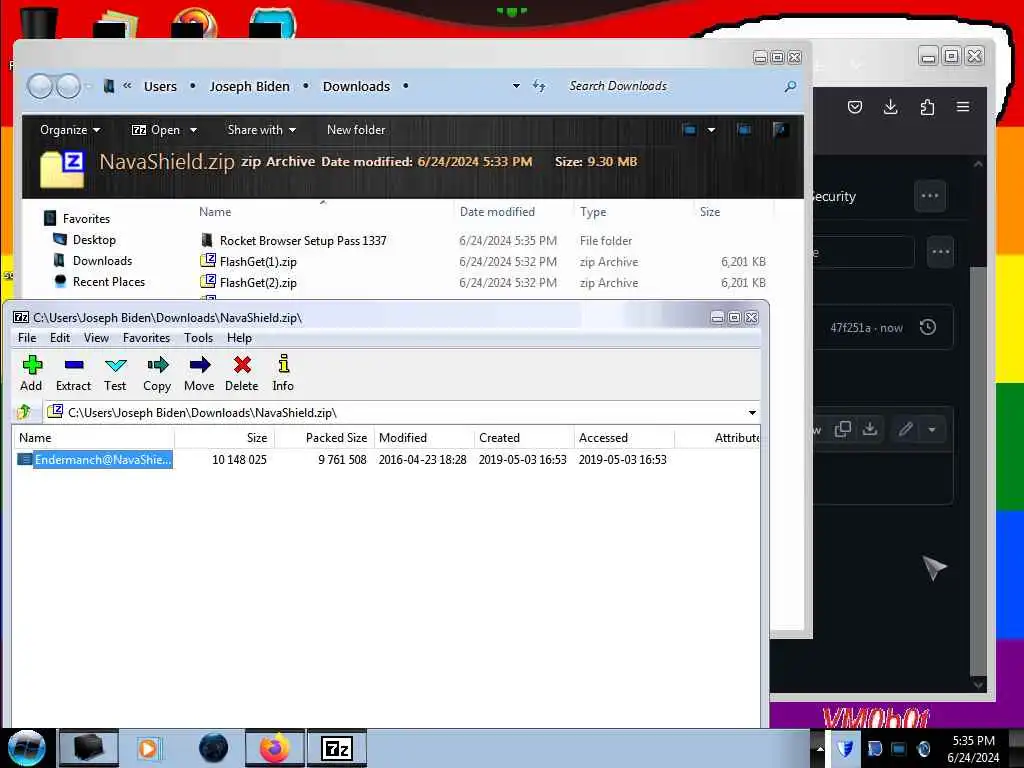Click the edit pencil icon in Firefox page
Image resolution: width=1024 pixels, height=768 pixels.
pyautogui.click(x=906, y=429)
